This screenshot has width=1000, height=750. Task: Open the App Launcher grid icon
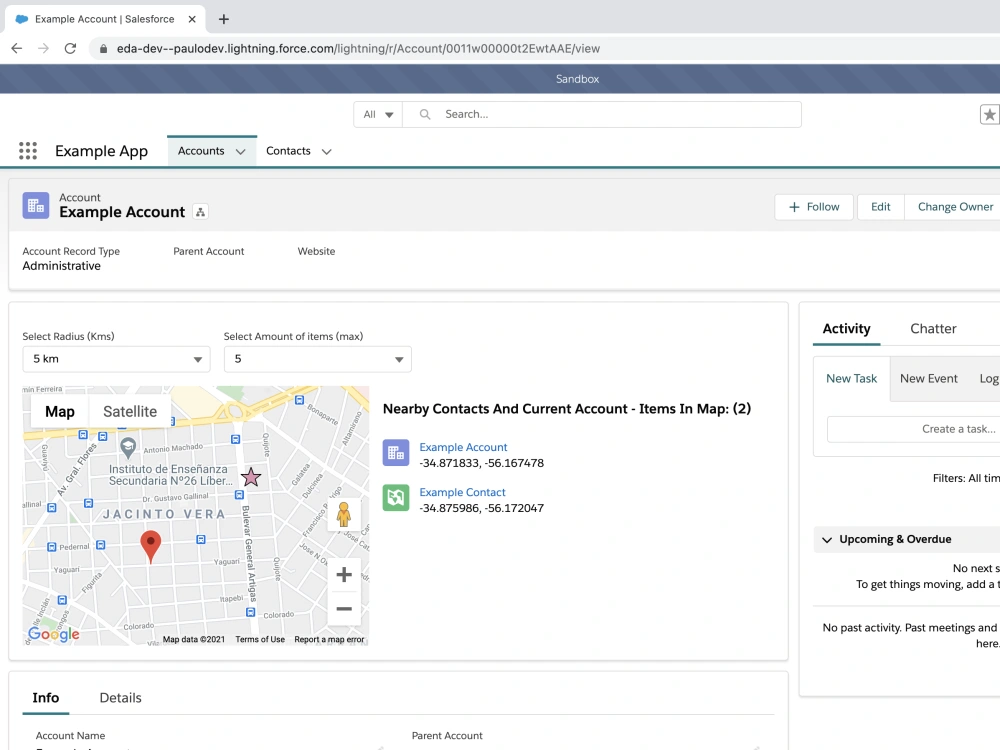(x=27, y=151)
